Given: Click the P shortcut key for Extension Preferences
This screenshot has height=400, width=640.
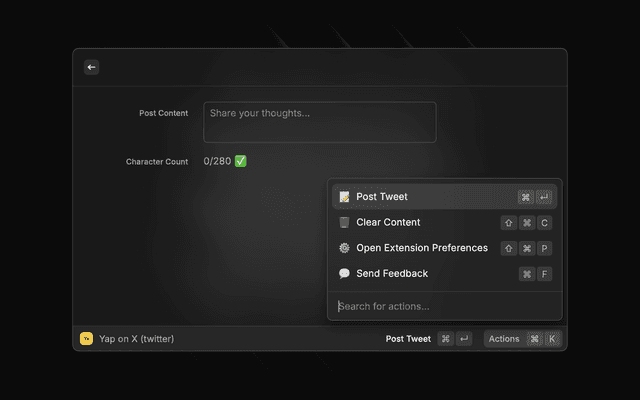Looking at the screenshot, I should [544, 248].
